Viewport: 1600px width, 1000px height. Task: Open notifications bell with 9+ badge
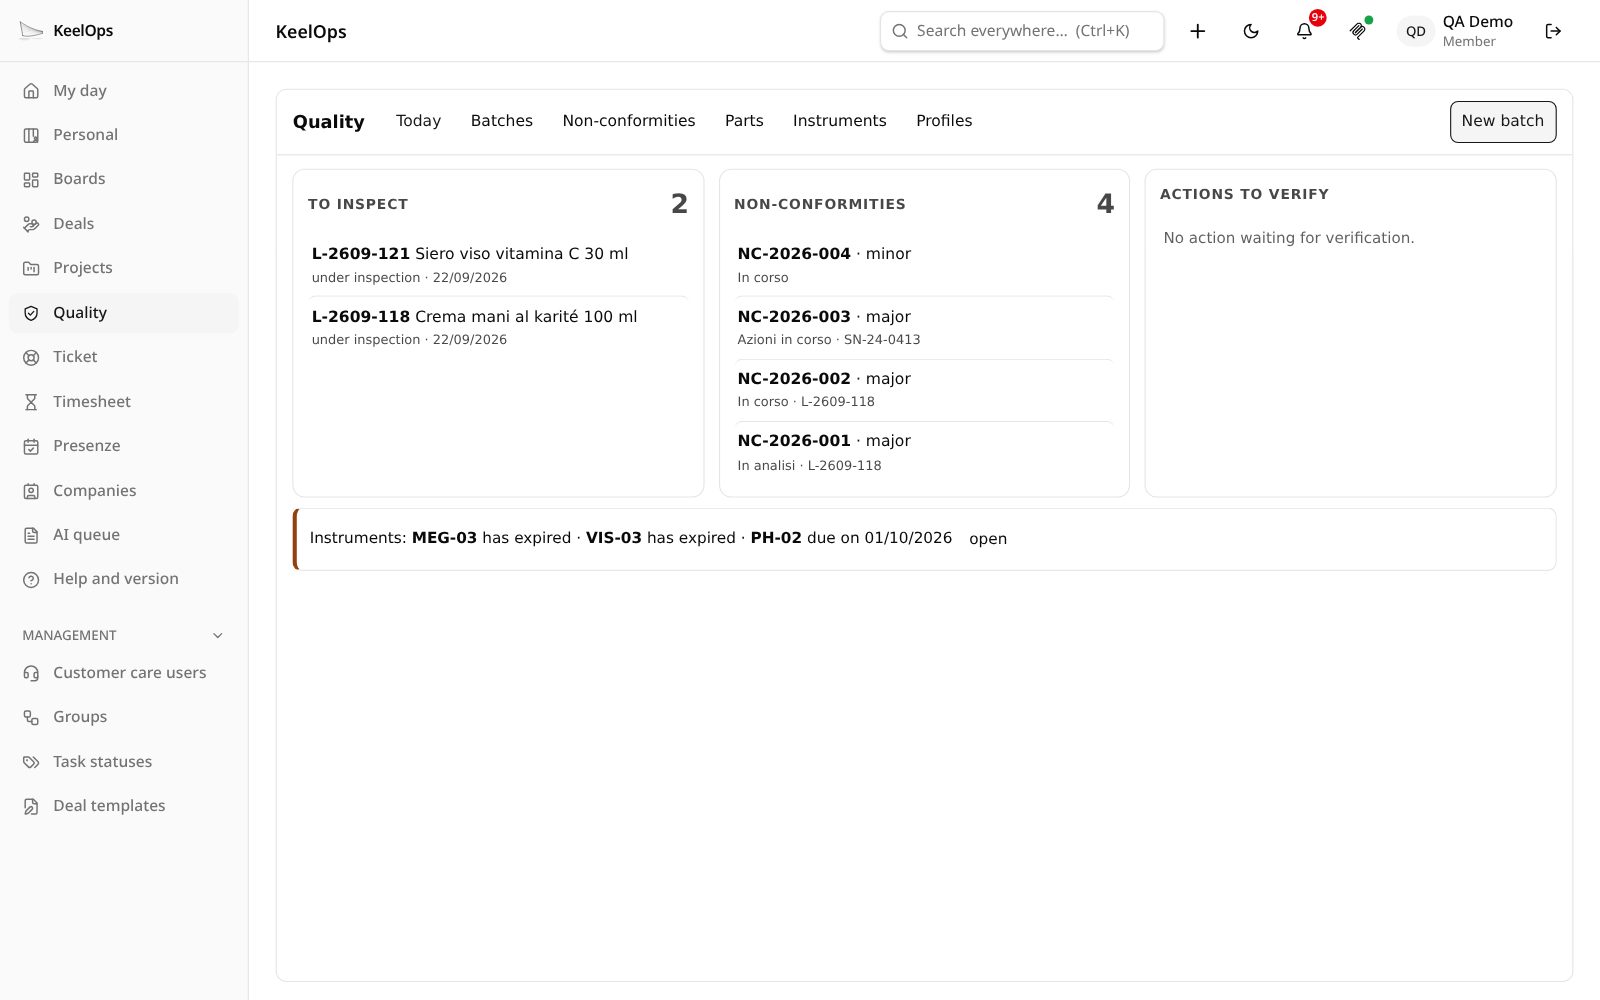[x=1304, y=31]
